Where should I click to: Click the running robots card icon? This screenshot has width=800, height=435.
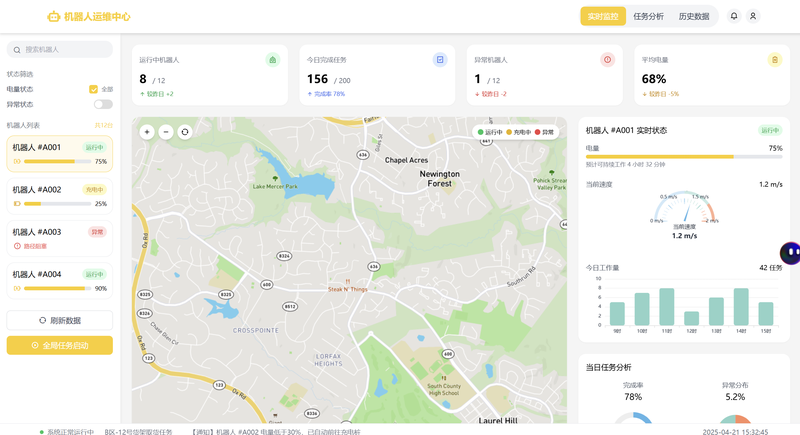tap(272, 60)
